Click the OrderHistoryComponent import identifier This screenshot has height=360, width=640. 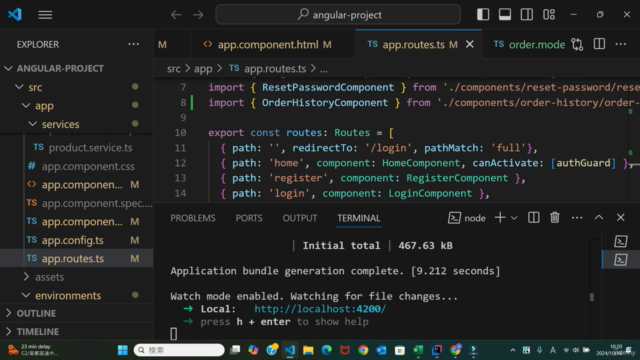(x=325, y=102)
